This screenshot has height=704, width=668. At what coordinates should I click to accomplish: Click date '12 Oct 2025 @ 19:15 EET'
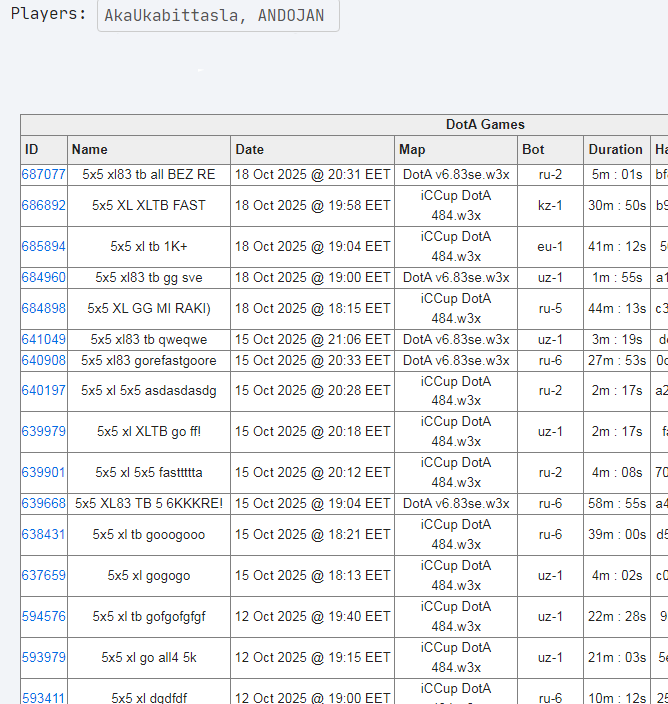point(312,657)
